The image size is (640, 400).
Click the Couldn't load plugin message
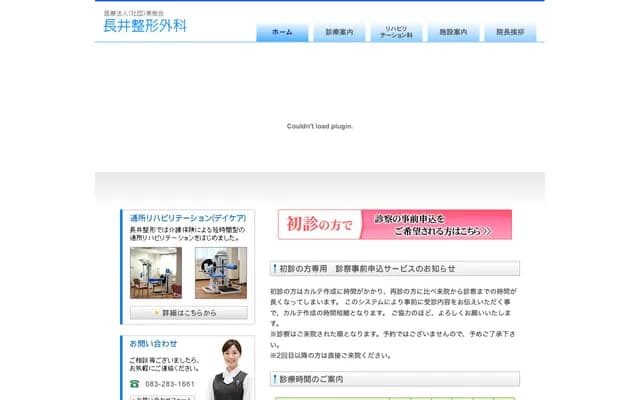pos(320,126)
